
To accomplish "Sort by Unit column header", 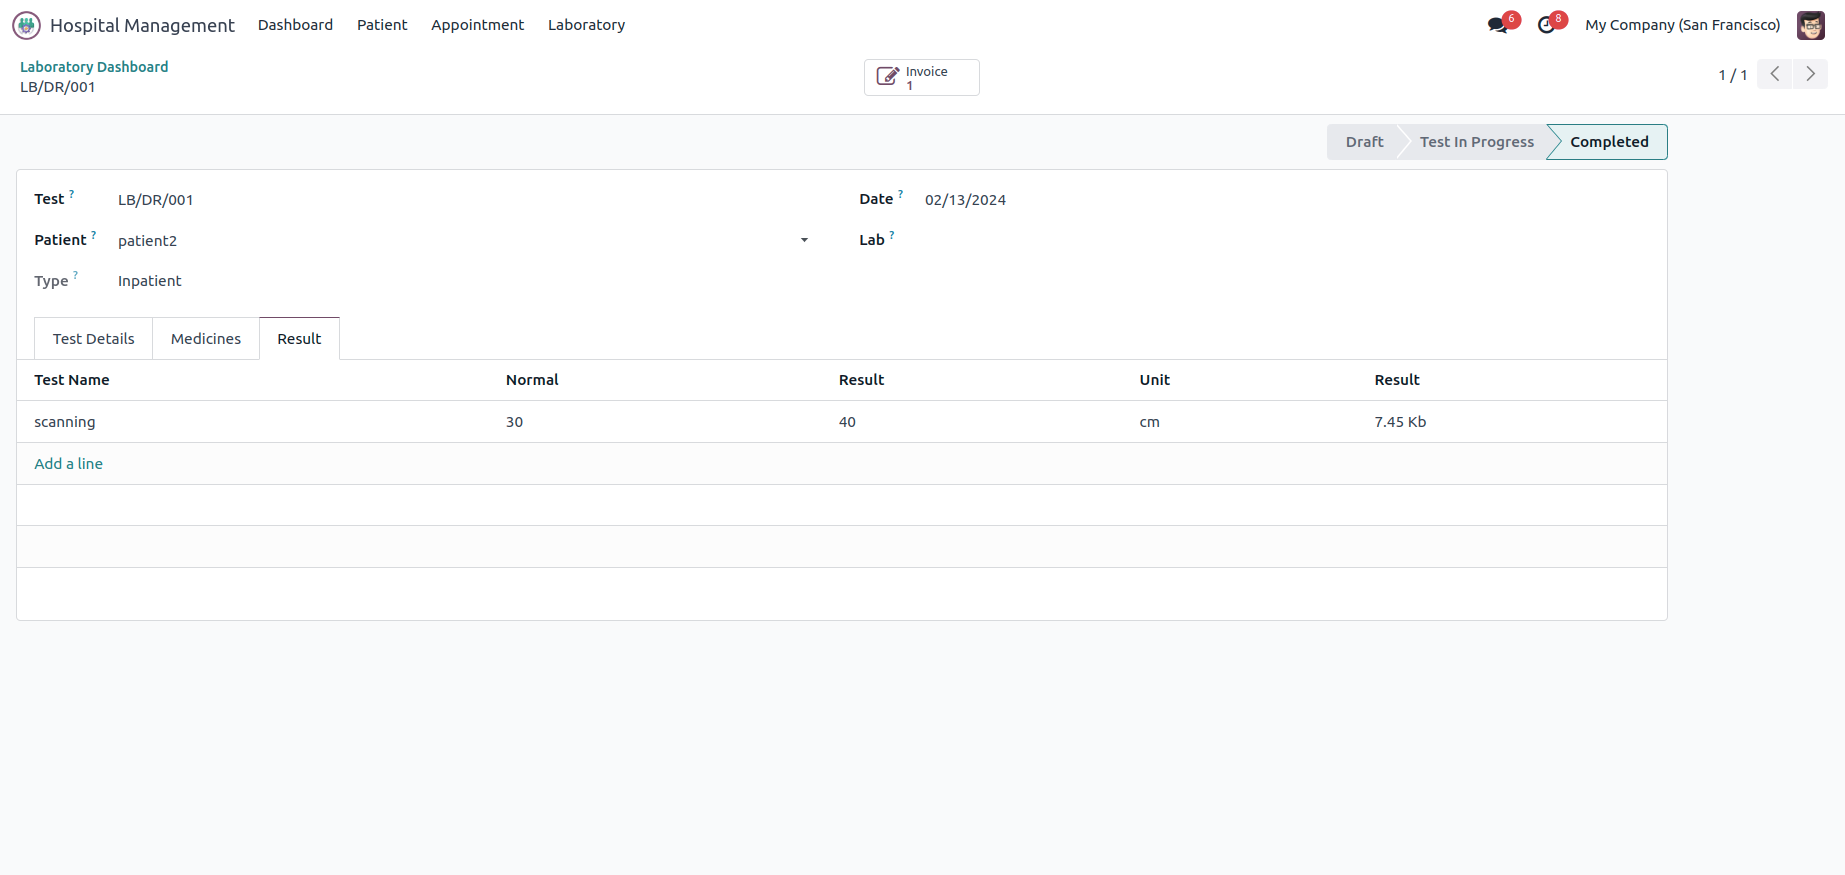I will click(x=1154, y=380).
